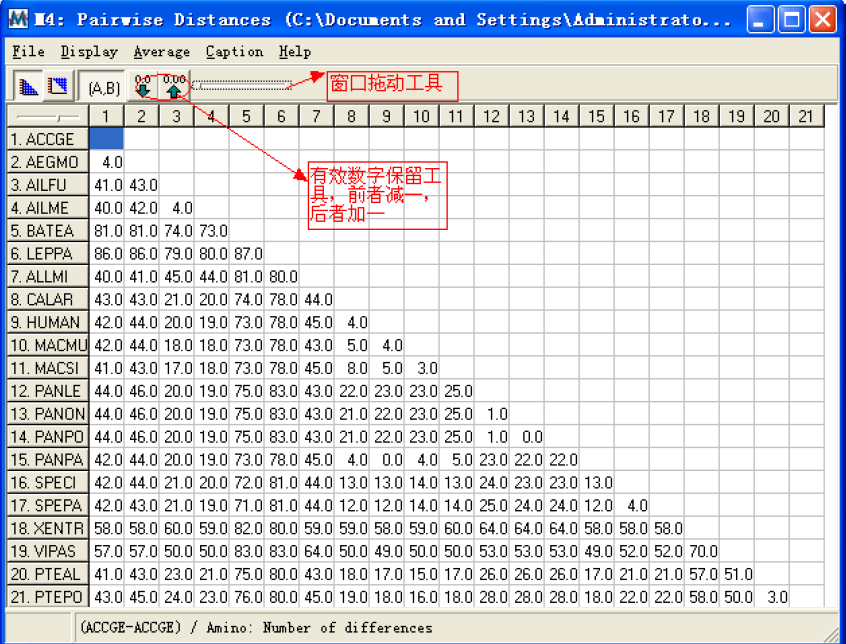Click cell 4.0 in SPEPA row
846x644 pixels.
pyautogui.click(x=631, y=506)
